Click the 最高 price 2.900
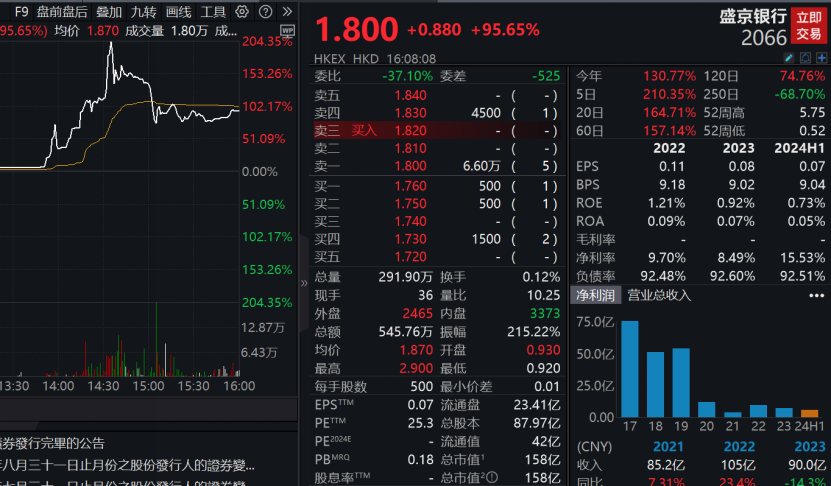The image size is (831, 486). point(416,368)
